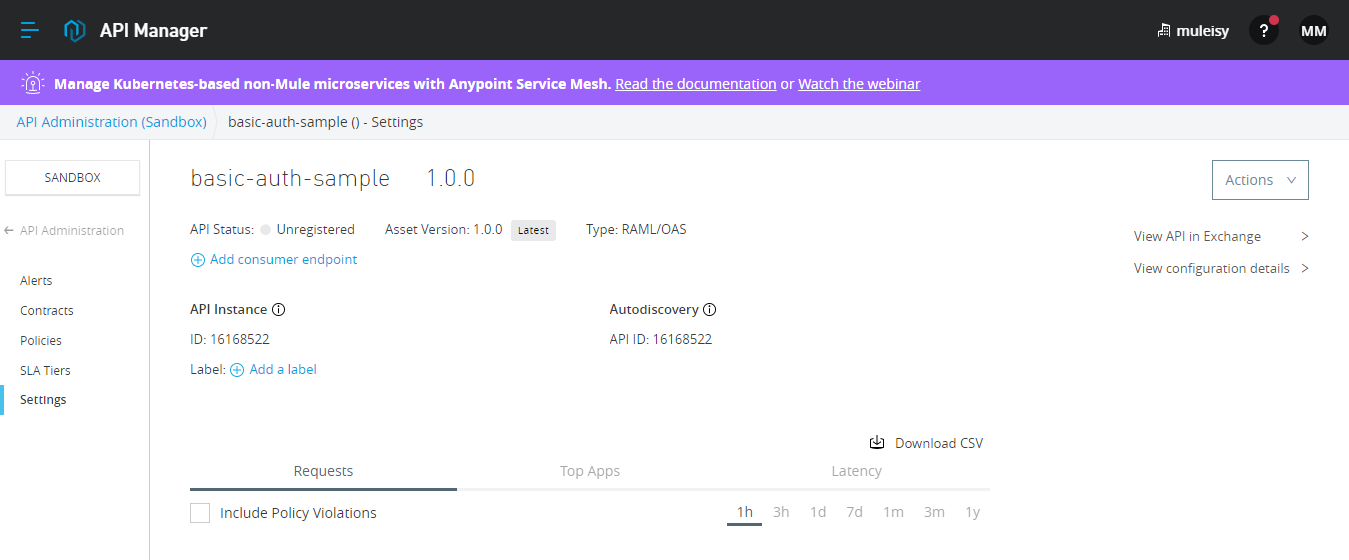Click the Anypoint API Manager logo
This screenshot has width=1349, height=560.
click(75, 30)
